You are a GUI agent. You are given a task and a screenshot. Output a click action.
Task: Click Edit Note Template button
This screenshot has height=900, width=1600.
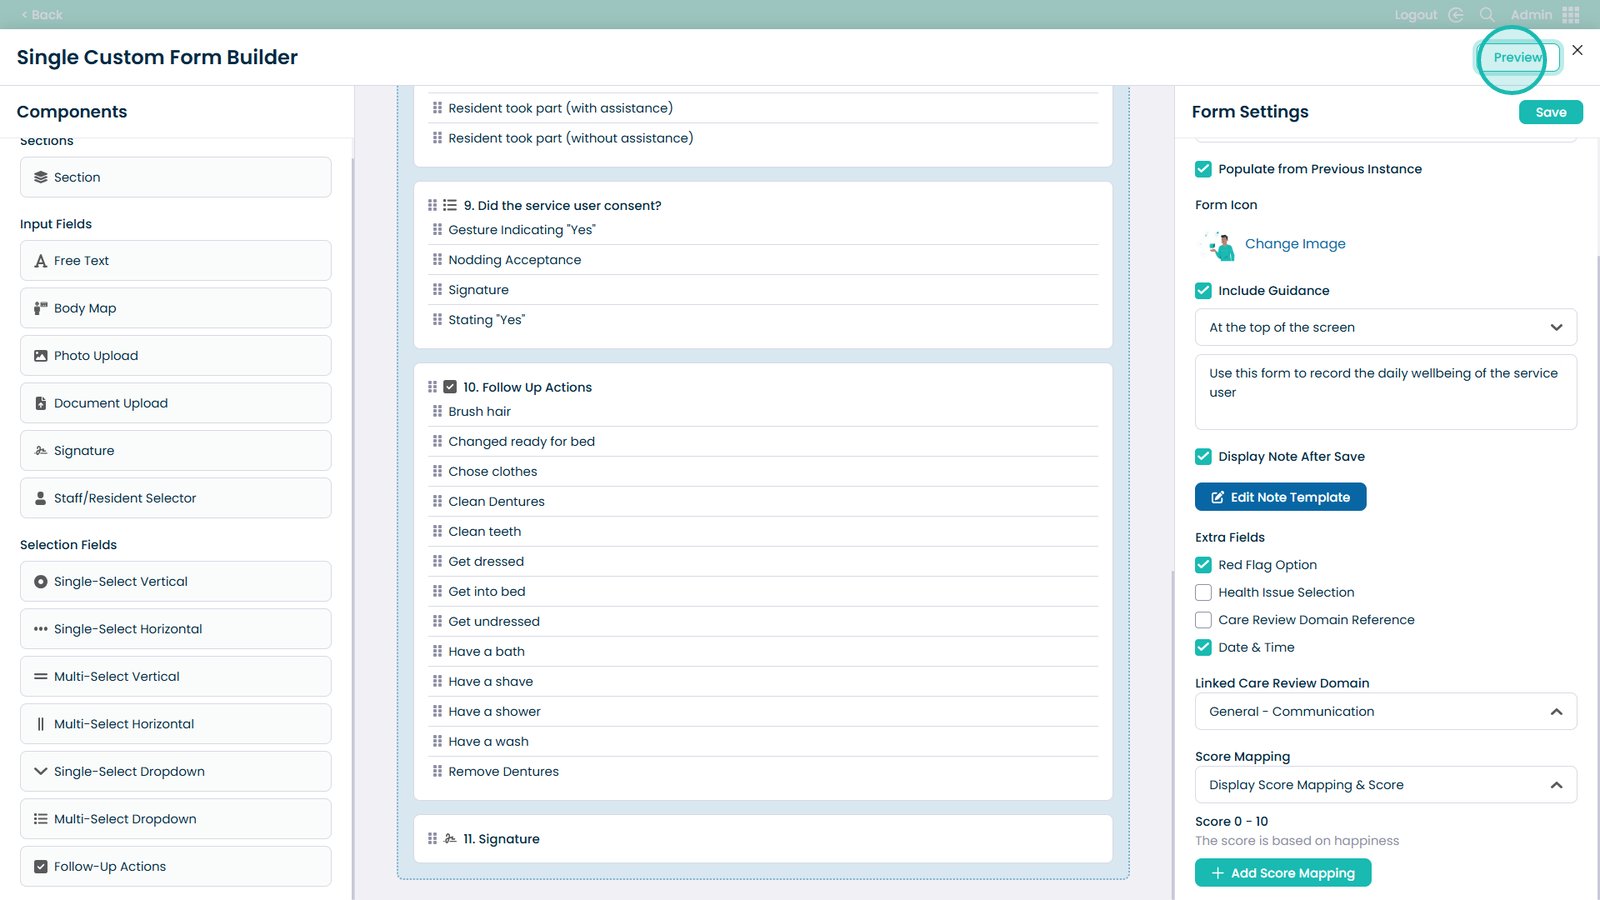point(1281,497)
